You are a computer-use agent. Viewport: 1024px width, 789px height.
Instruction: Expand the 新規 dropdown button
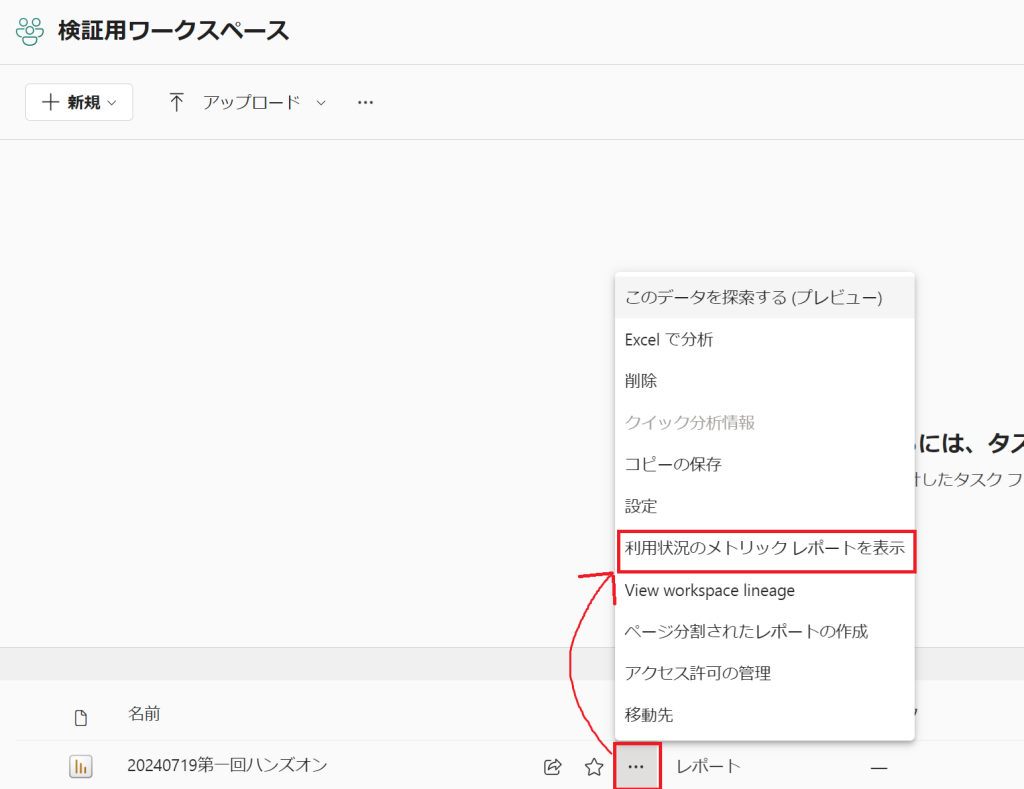point(79,102)
